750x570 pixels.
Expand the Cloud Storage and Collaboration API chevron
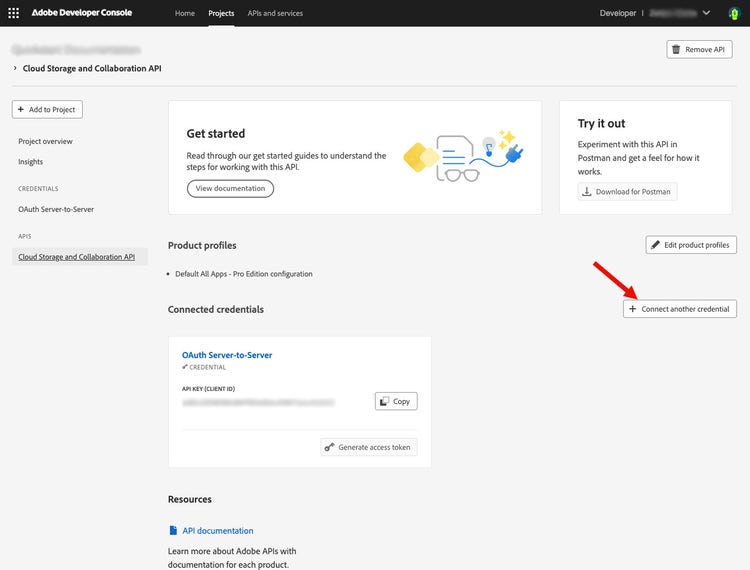[15, 69]
